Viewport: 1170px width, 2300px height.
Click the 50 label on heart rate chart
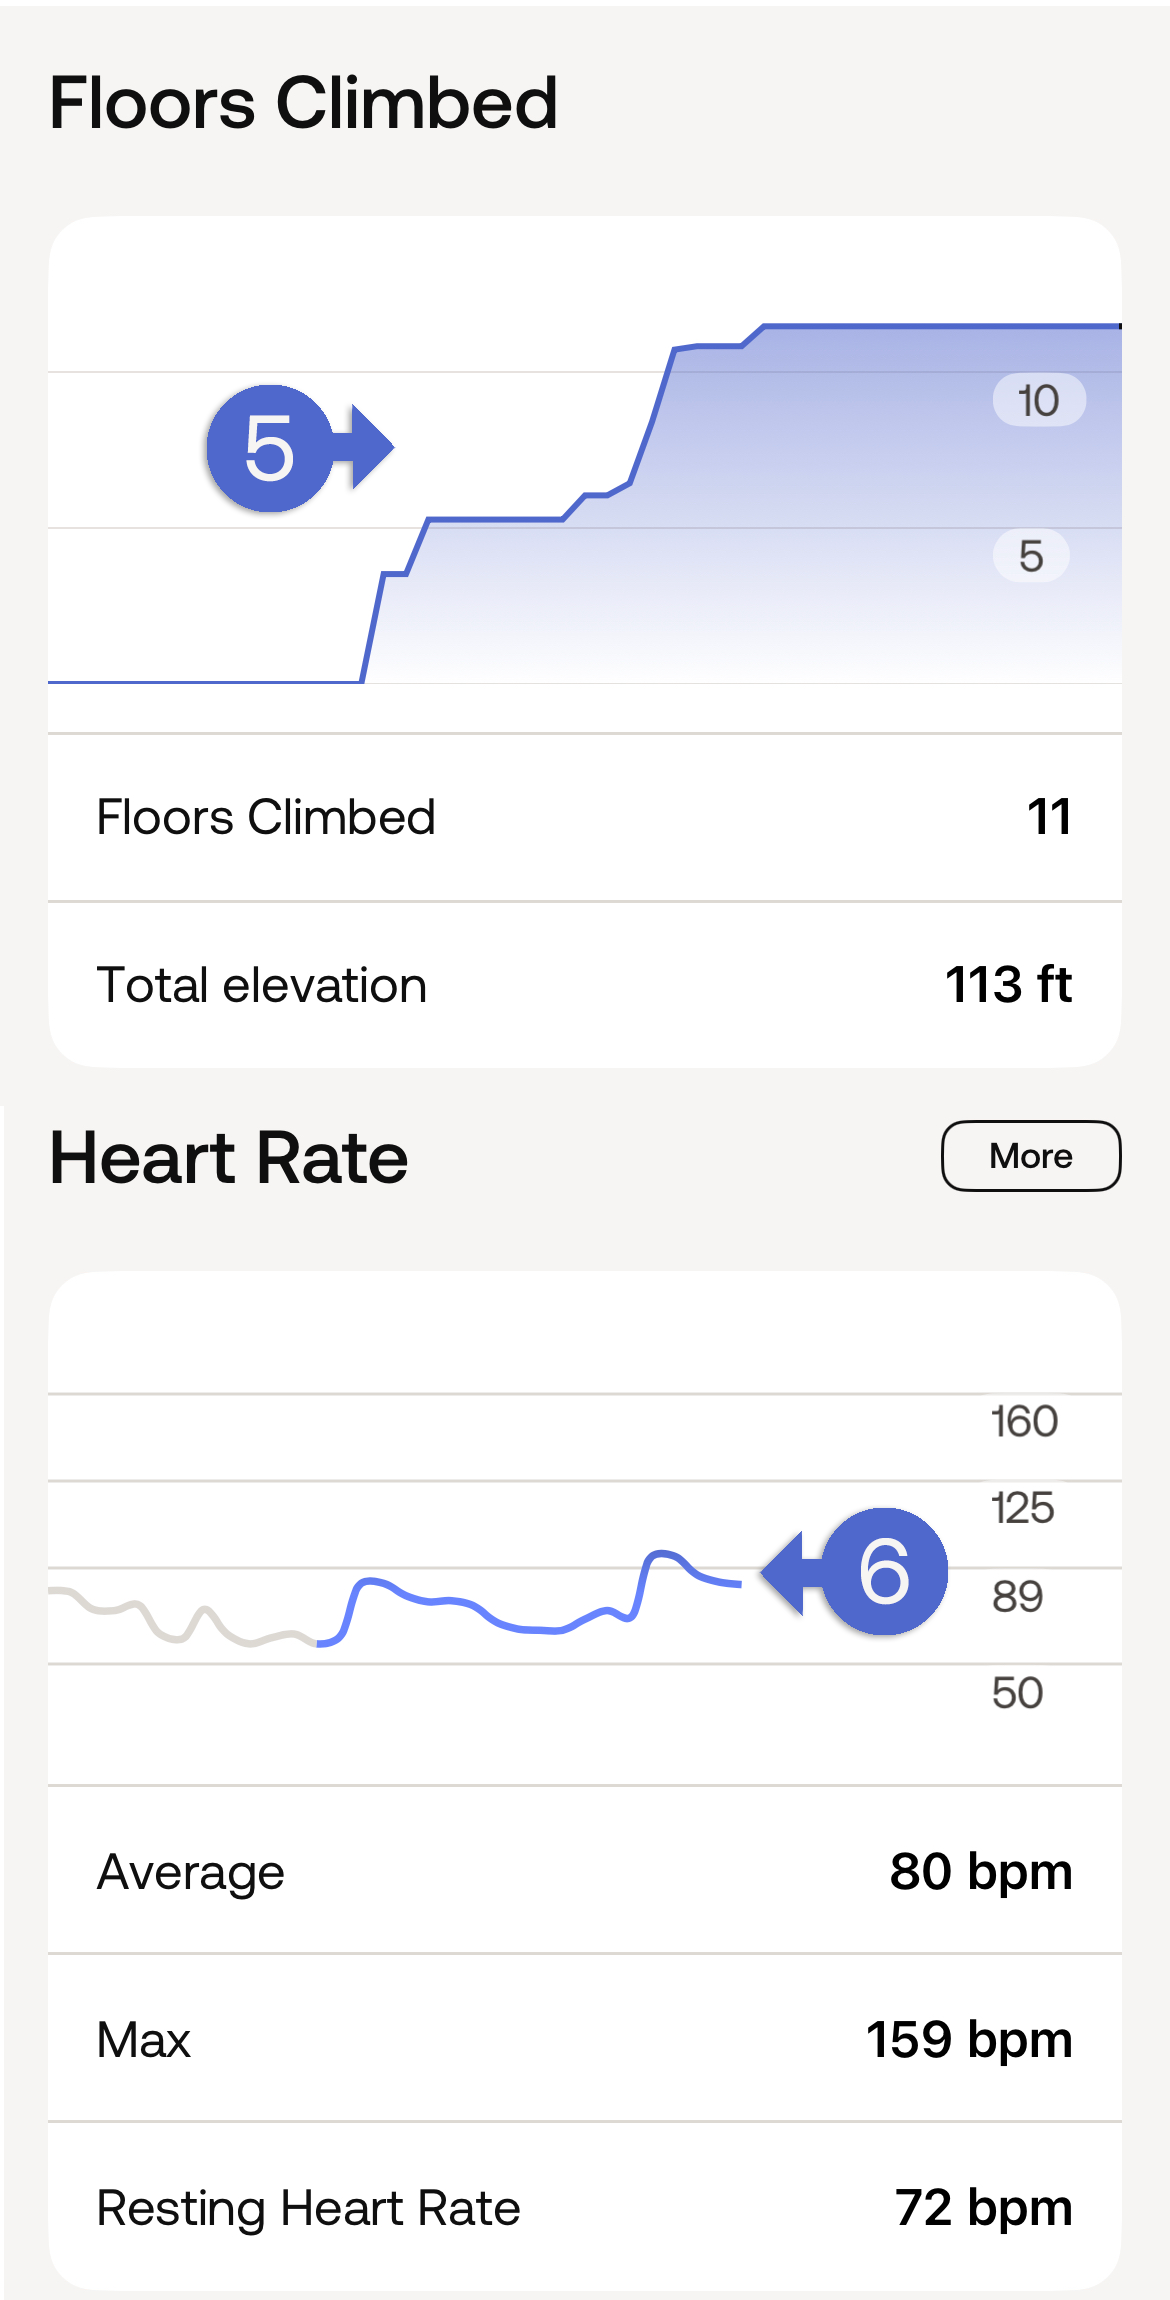click(x=1017, y=1693)
